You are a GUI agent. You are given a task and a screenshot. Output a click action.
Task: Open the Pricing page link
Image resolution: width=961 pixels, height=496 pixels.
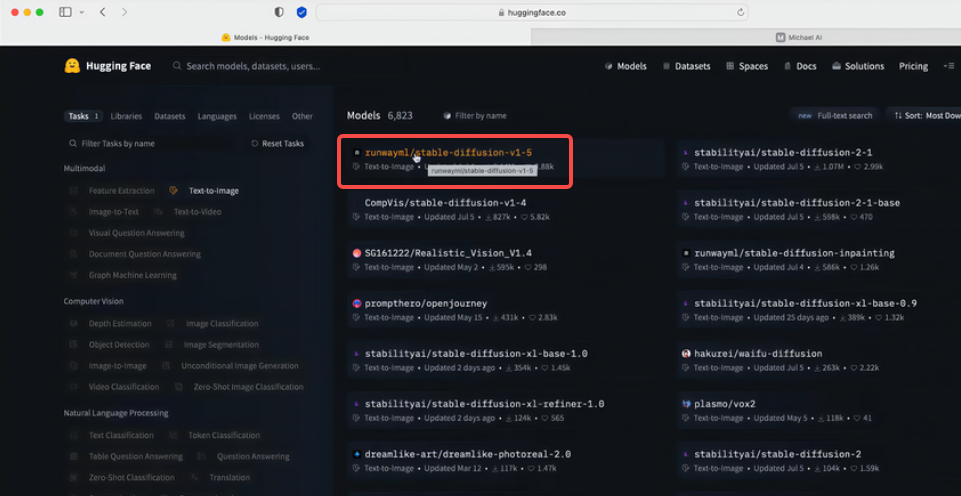pyautogui.click(x=913, y=66)
